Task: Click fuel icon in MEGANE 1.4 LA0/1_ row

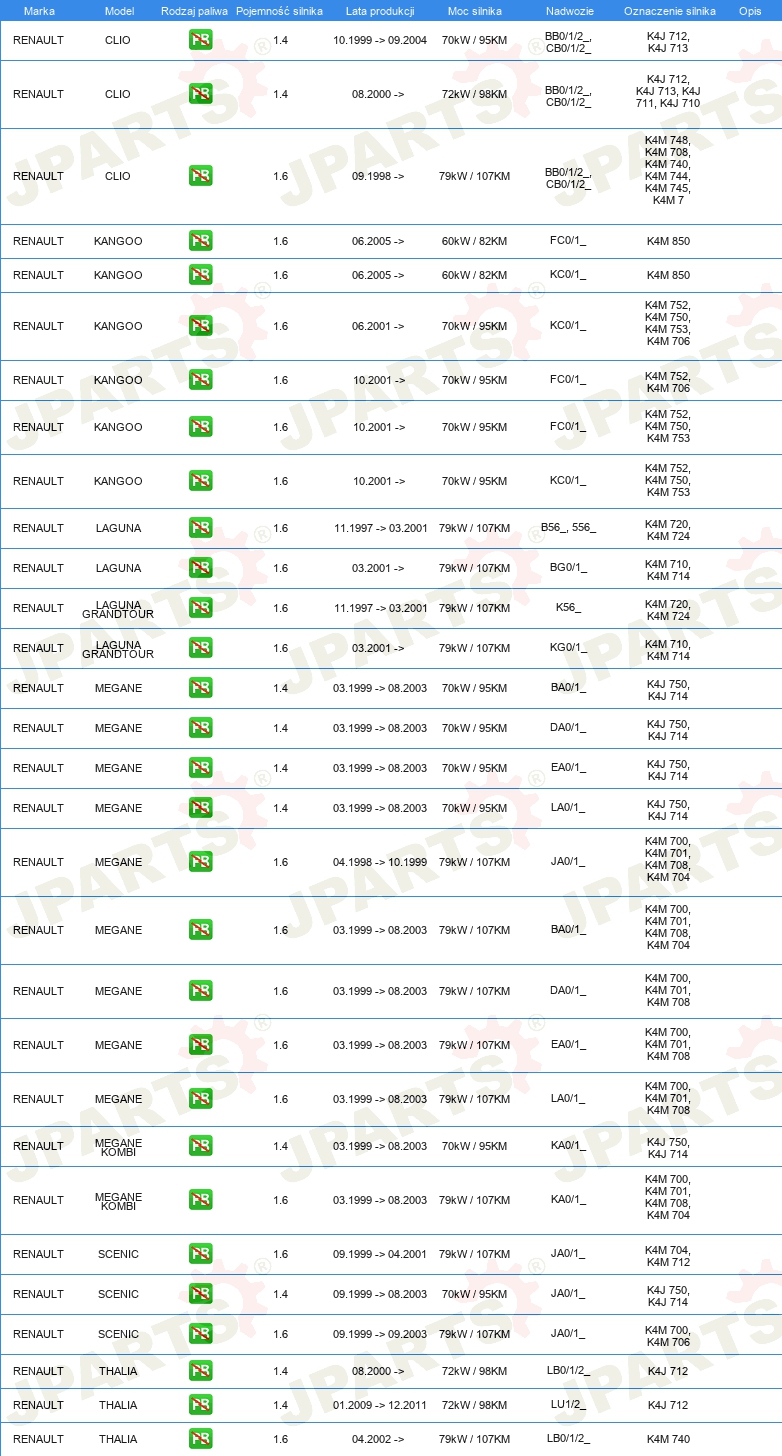Action: click(200, 808)
